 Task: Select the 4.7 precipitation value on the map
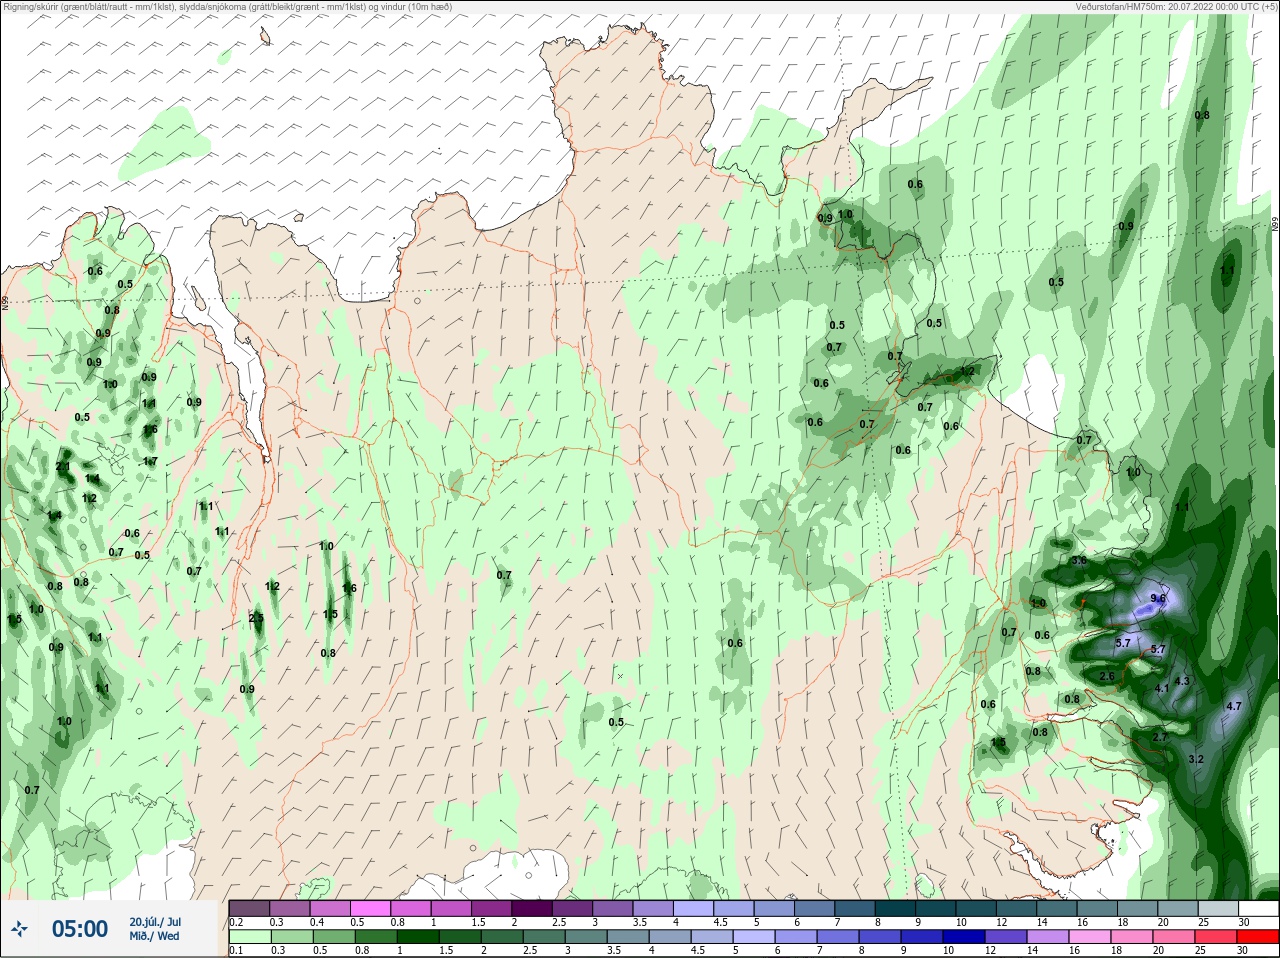coord(1233,706)
